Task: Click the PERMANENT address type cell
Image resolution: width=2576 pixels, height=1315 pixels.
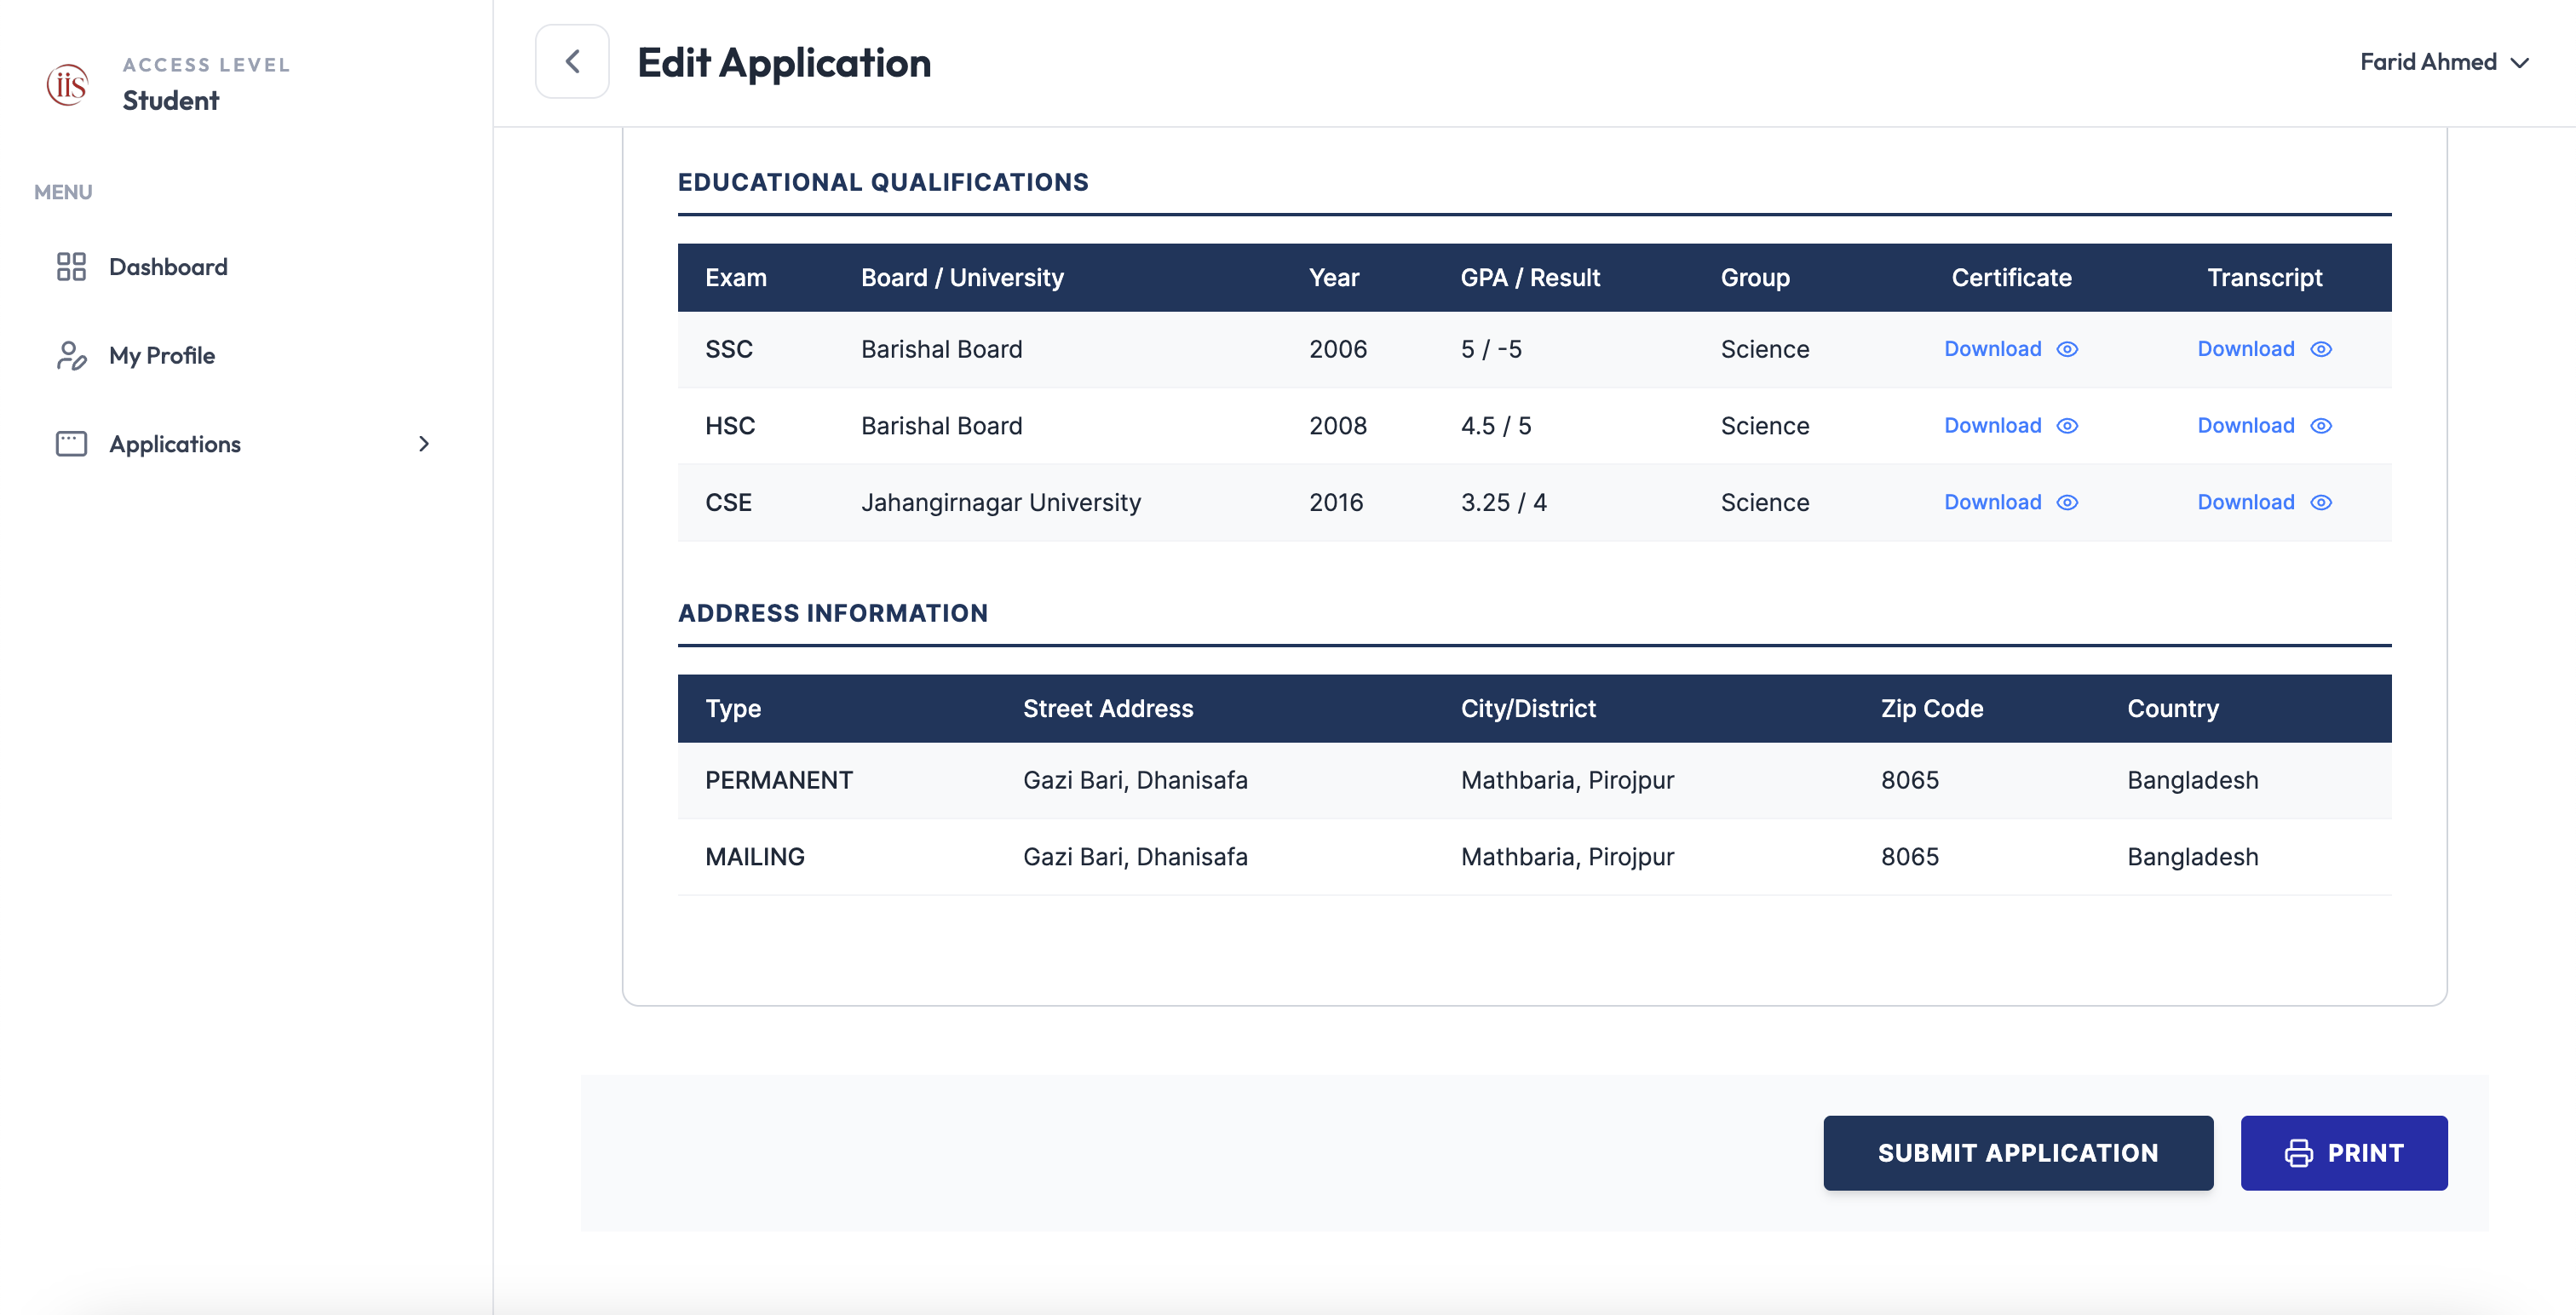Action: point(778,780)
